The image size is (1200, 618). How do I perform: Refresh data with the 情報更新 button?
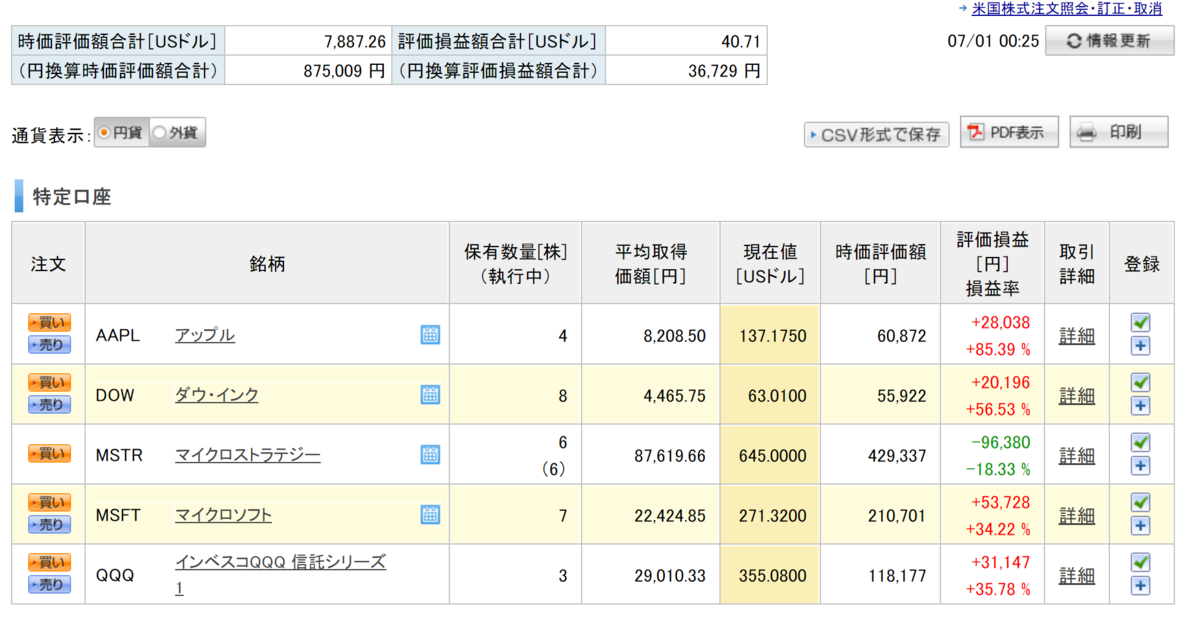pos(1109,41)
